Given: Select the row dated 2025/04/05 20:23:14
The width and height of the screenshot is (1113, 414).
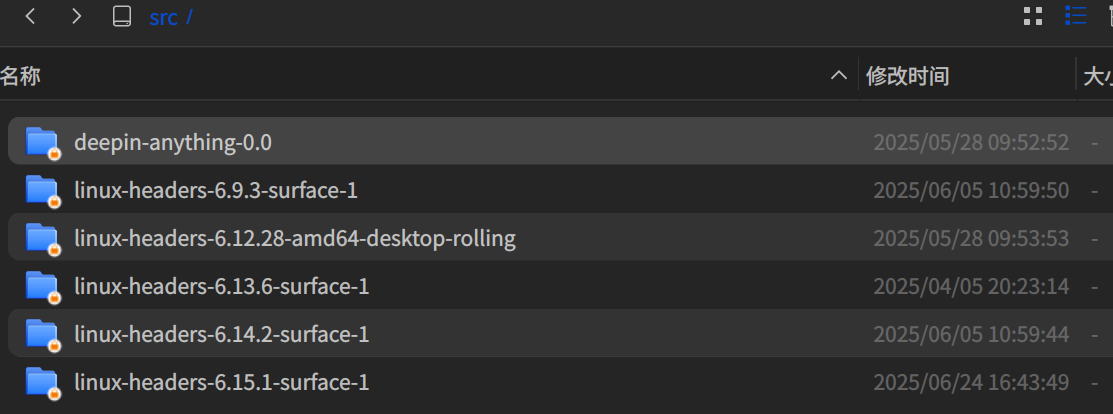Looking at the screenshot, I should pyautogui.click(x=561, y=286).
